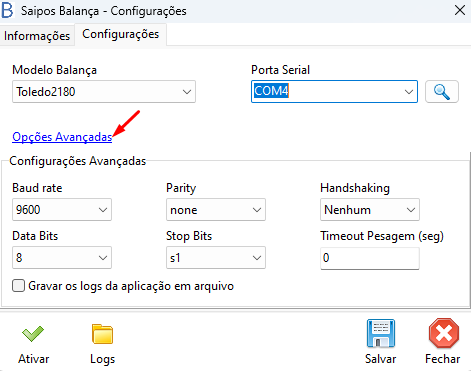Switch to the Informações tab
This screenshot has width=471, height=371.
[37, 36]
